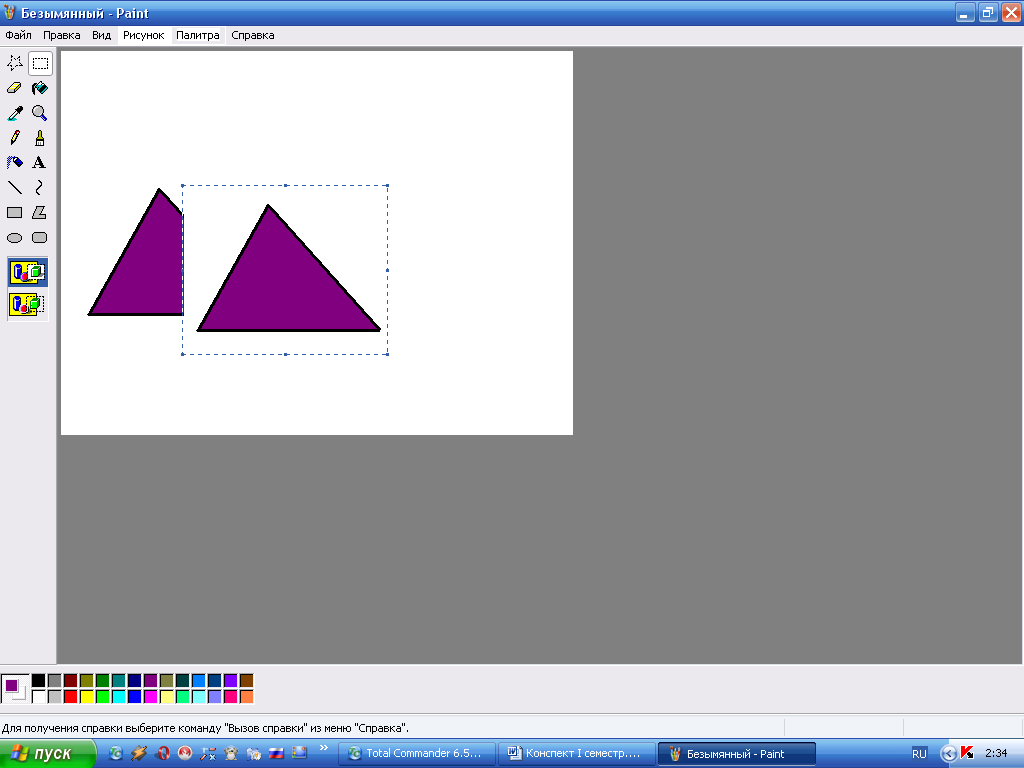Image resolution: width=1024 pixels, height=768 pixels.
Task: Enable transparent selection mode option
Action: pos(27,304)
